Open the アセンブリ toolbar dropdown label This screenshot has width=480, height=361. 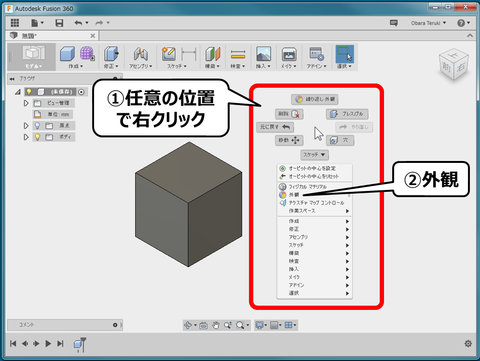tap(141, 66)
